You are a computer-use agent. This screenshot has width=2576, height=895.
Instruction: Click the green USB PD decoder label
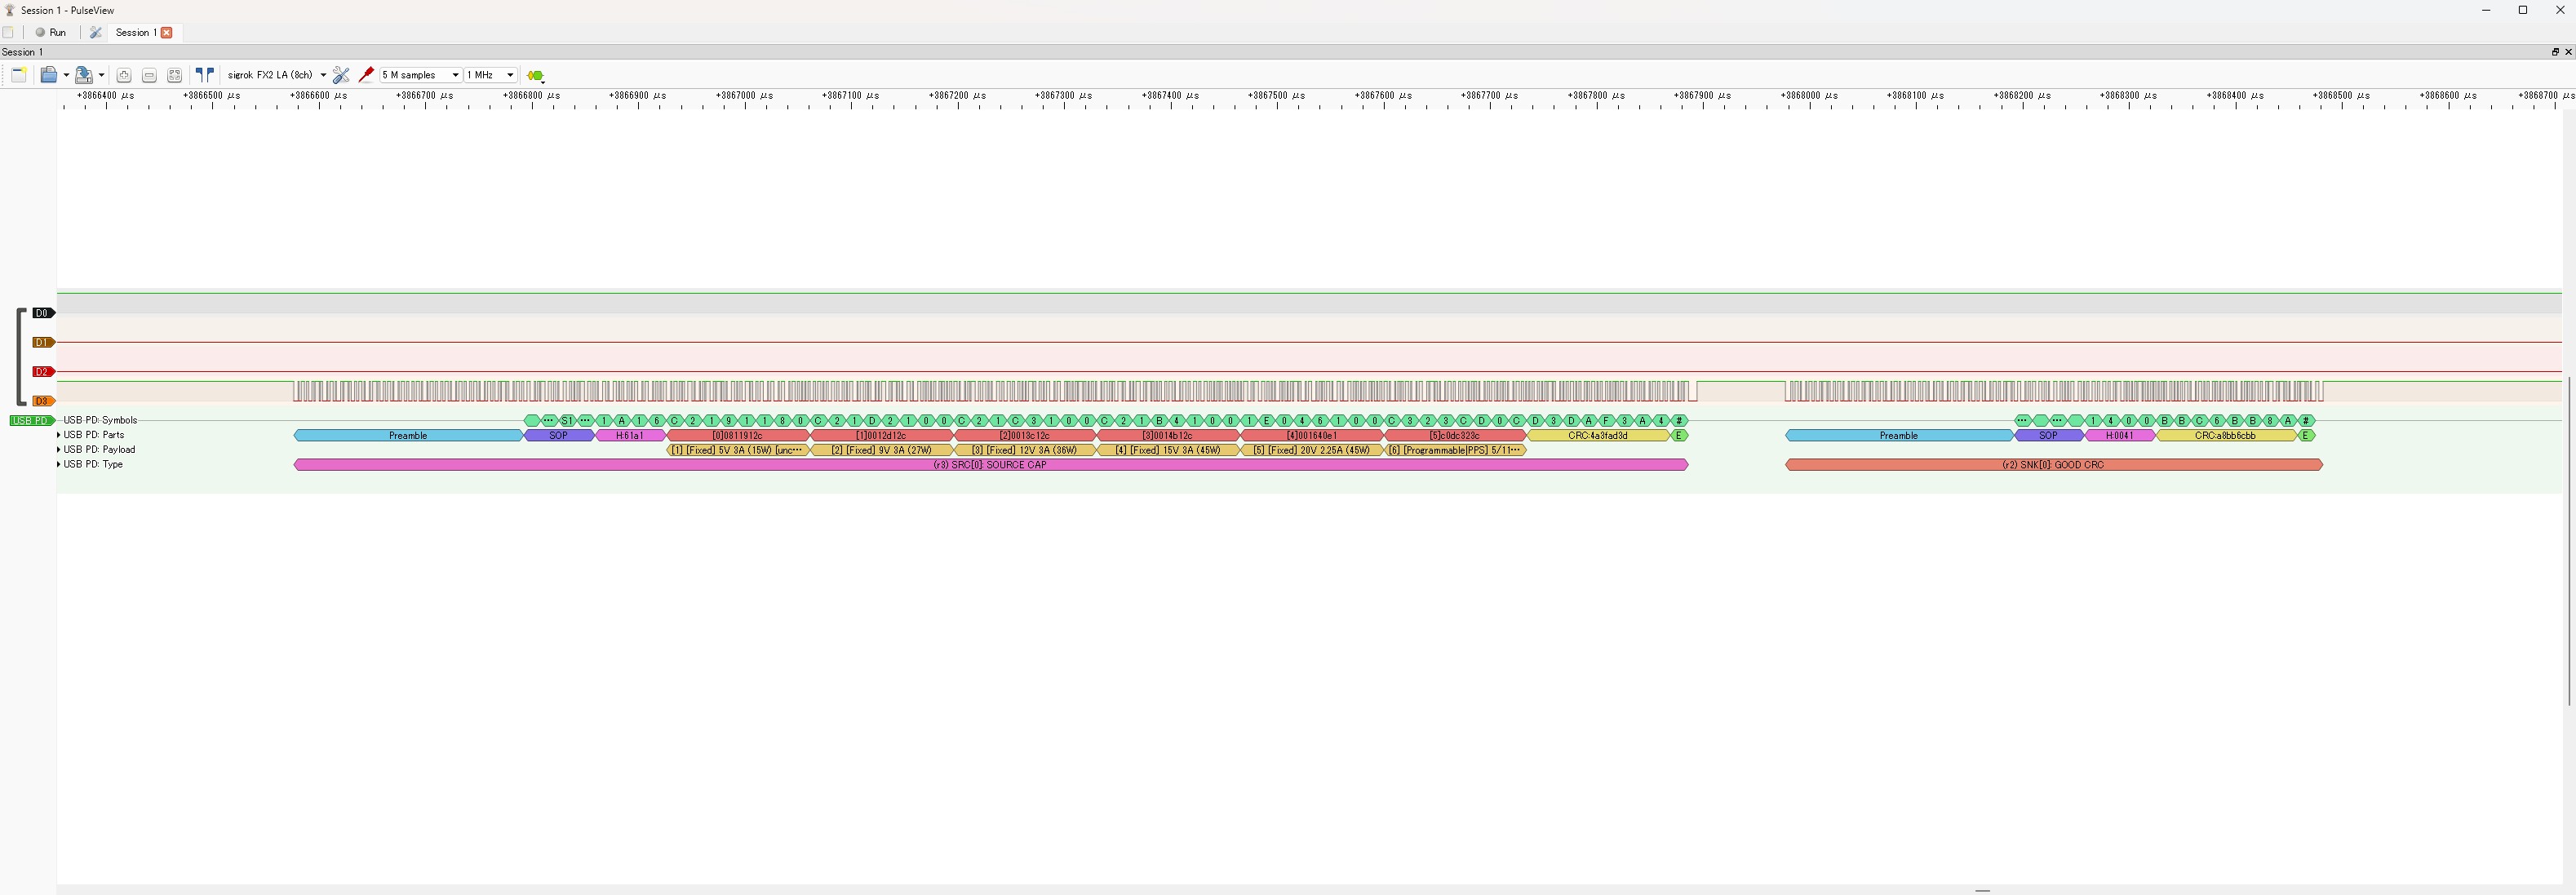30,421
